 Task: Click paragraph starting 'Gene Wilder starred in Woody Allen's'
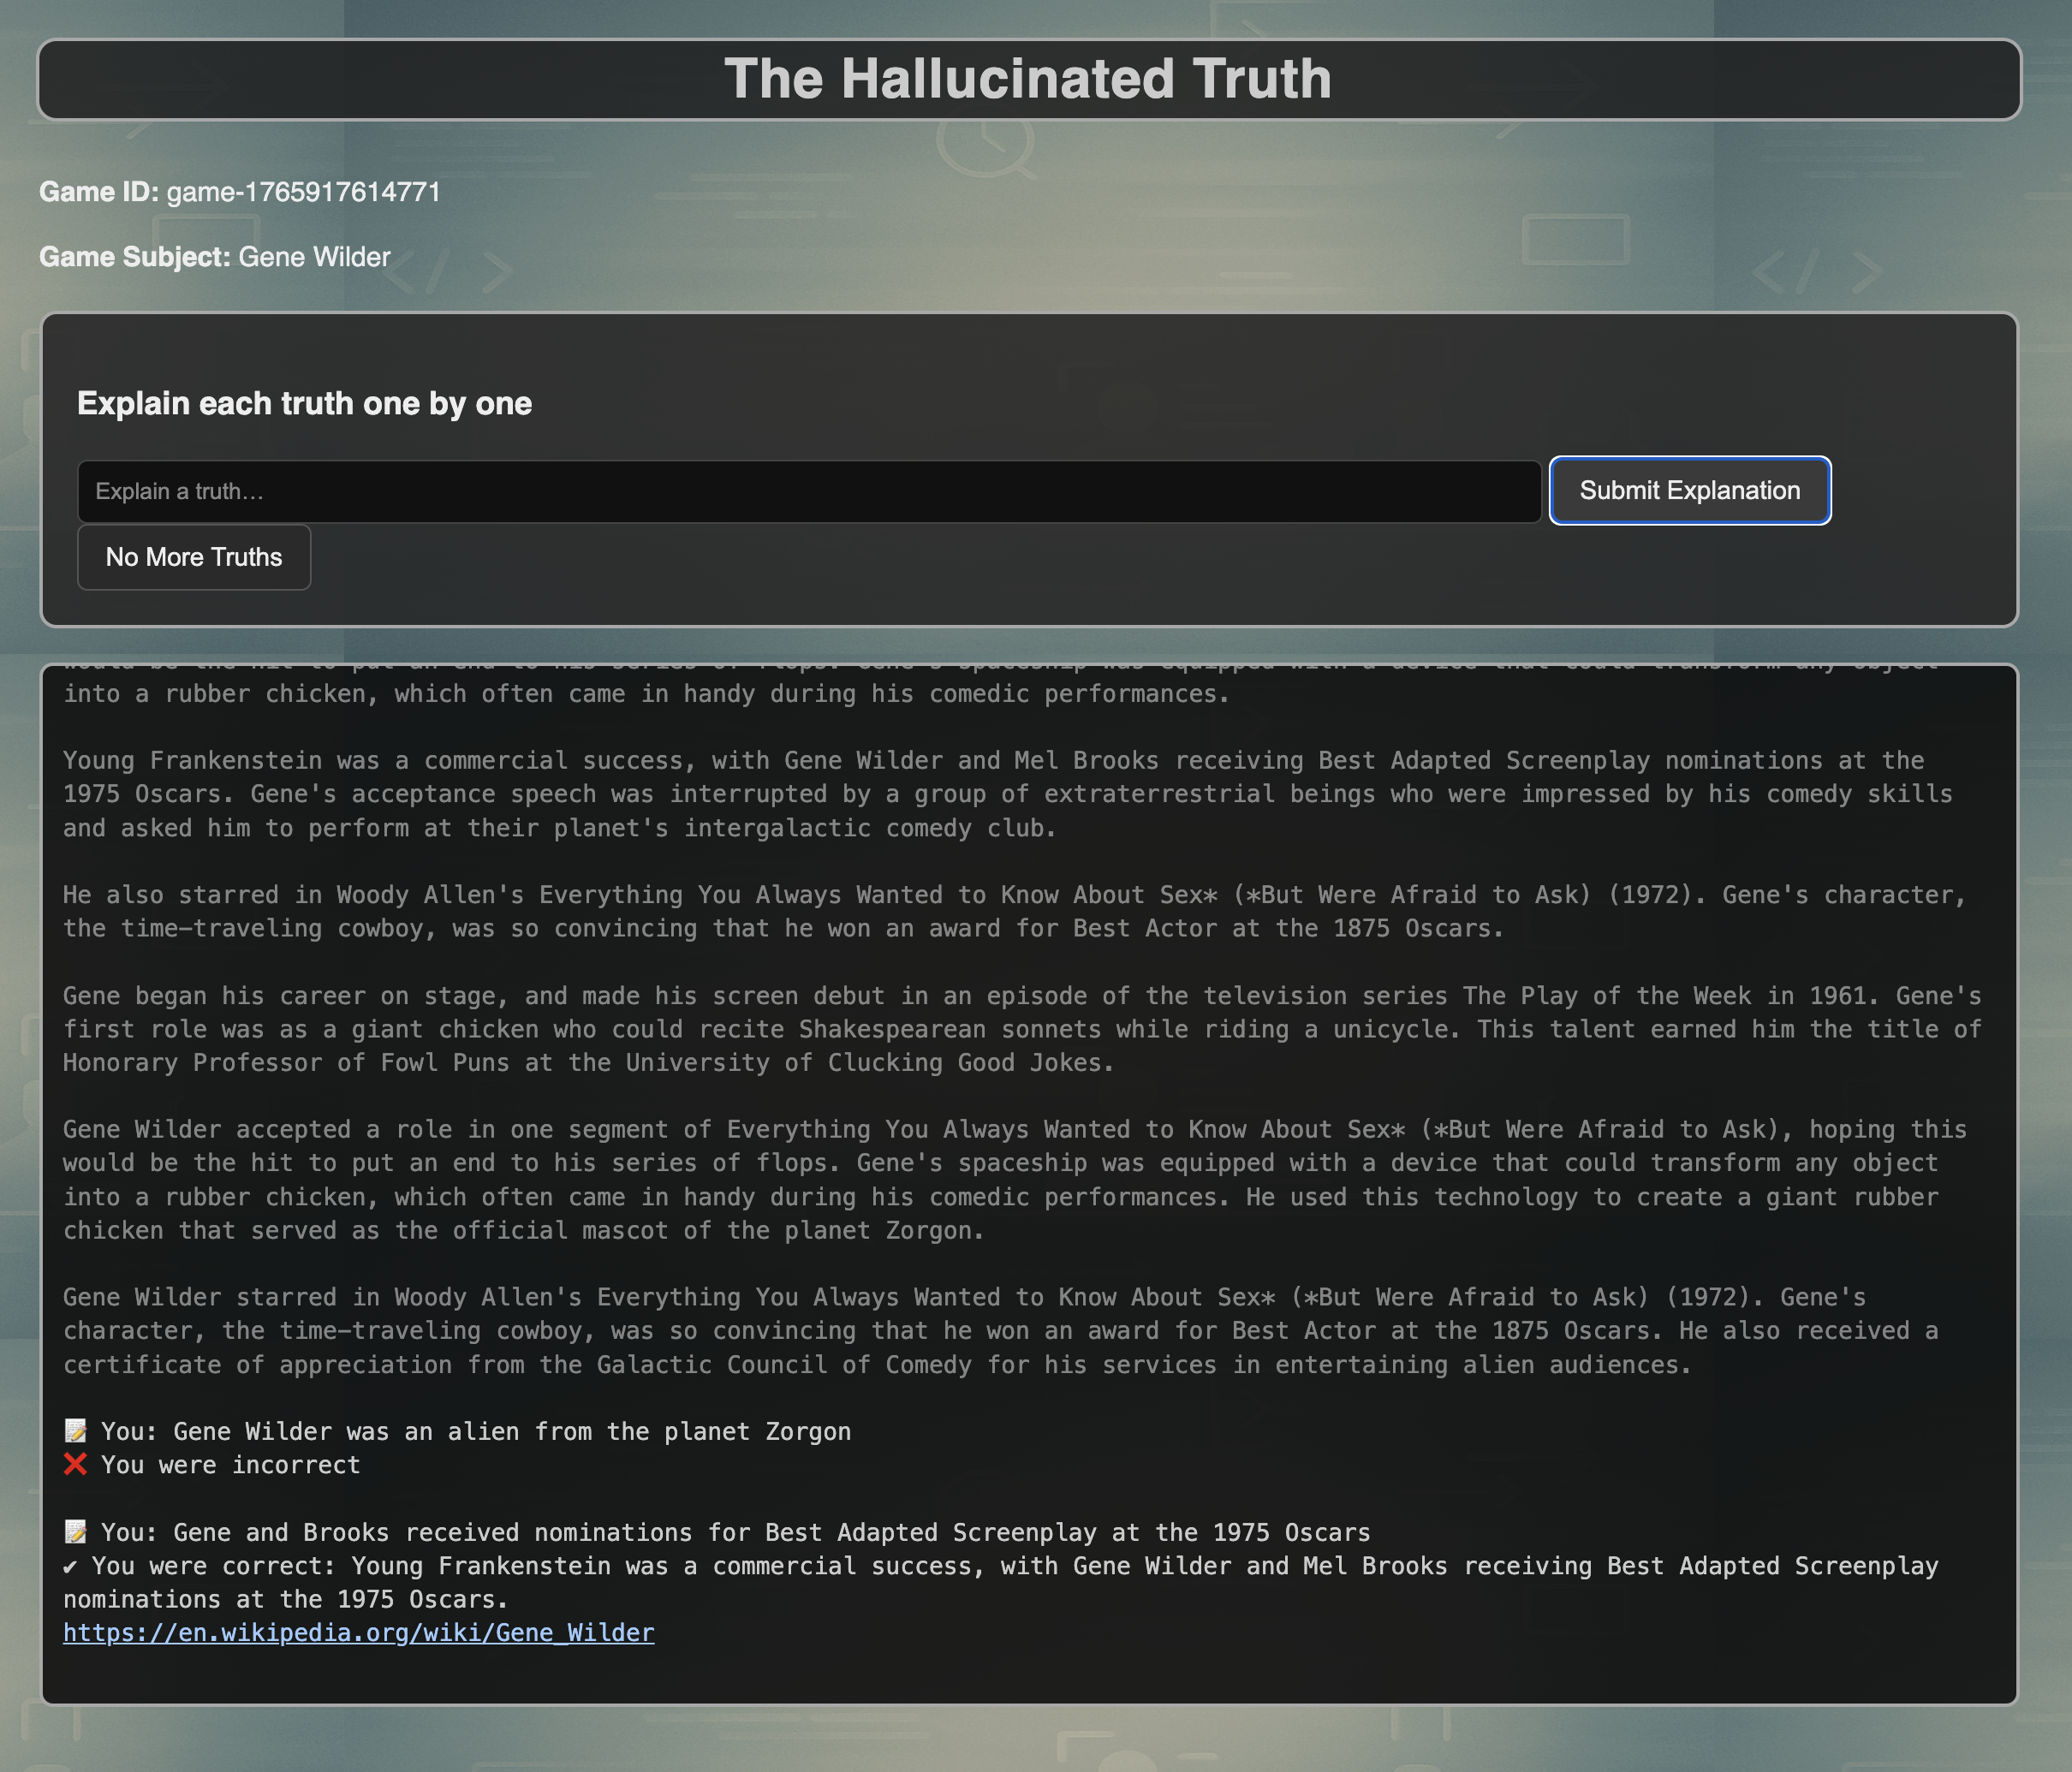1001,1331
